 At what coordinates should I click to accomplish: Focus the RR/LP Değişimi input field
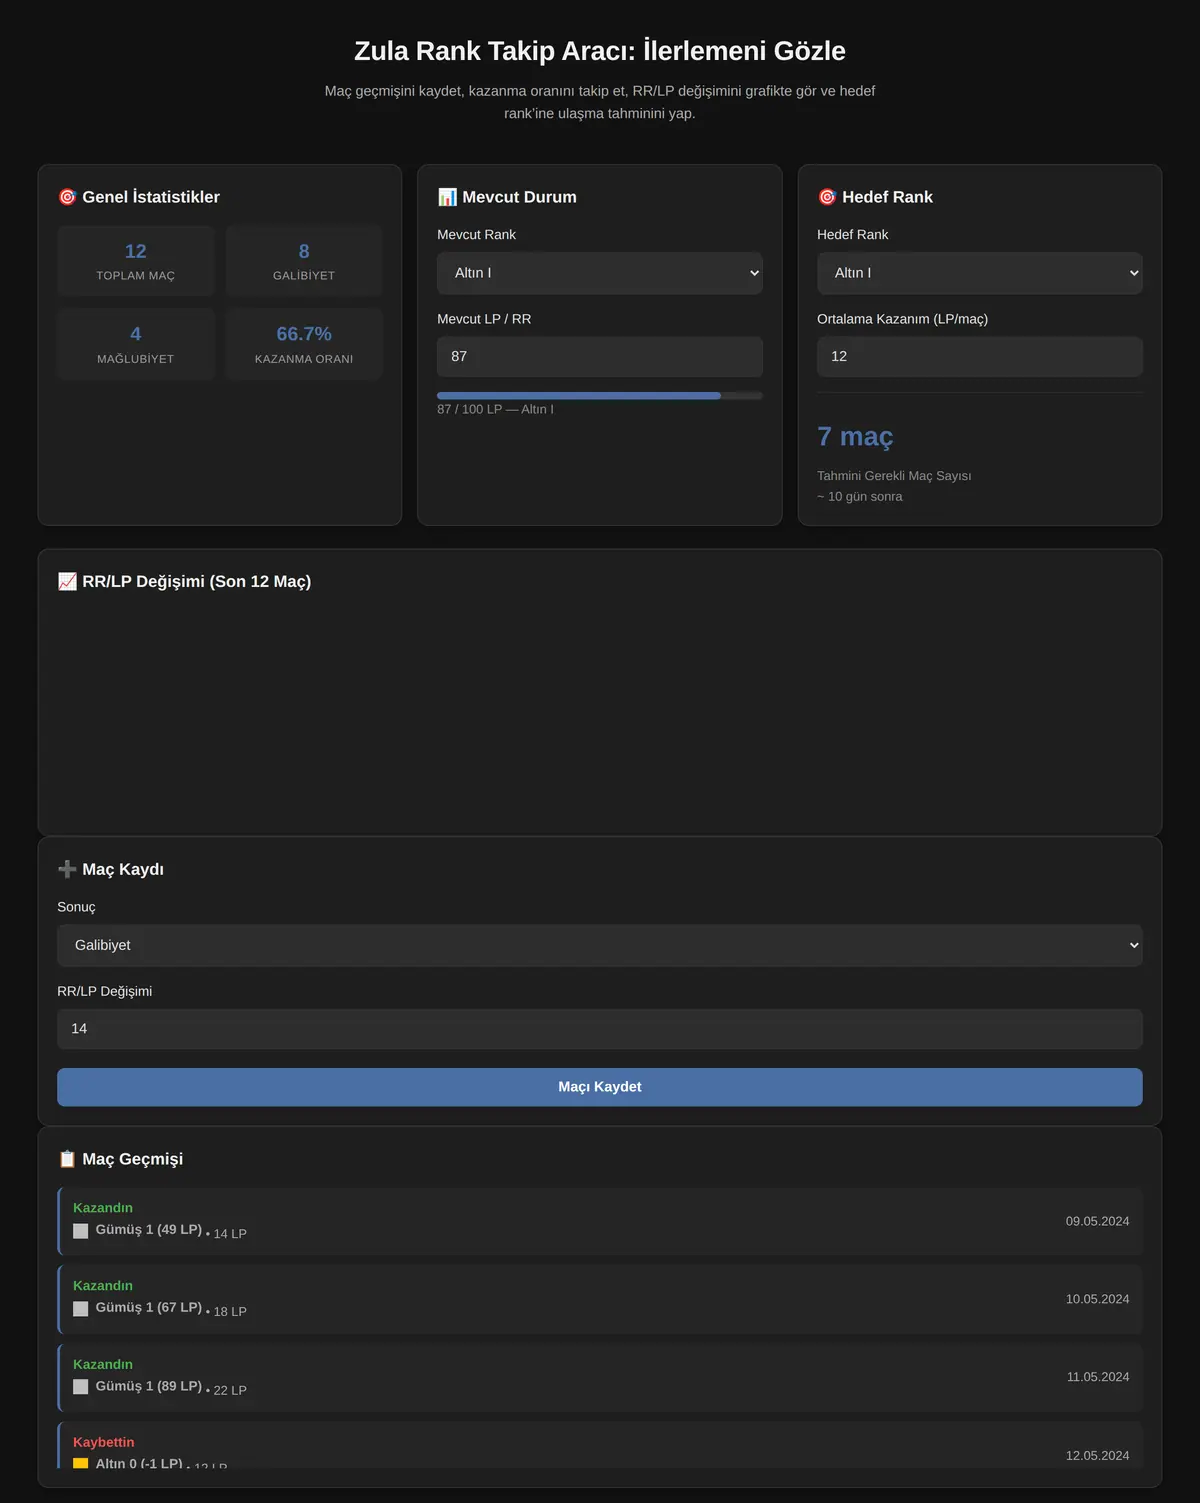click(x=600, y=1029)
